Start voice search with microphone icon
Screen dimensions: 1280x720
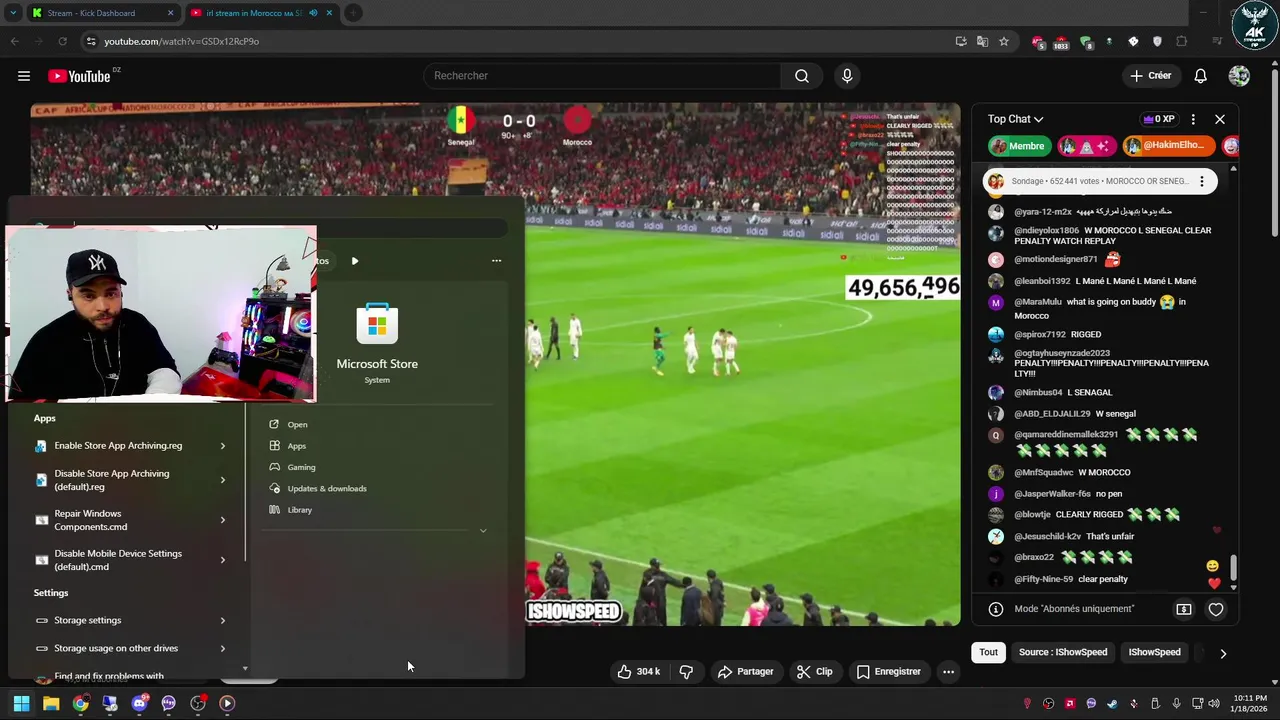pos(847,76)
